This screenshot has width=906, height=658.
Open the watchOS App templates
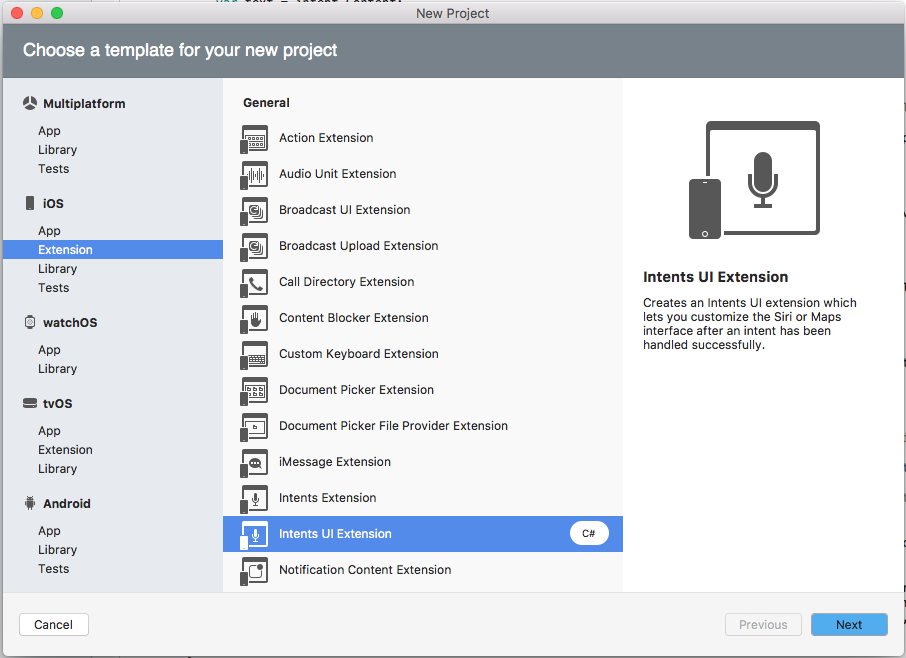pos(49,349)
